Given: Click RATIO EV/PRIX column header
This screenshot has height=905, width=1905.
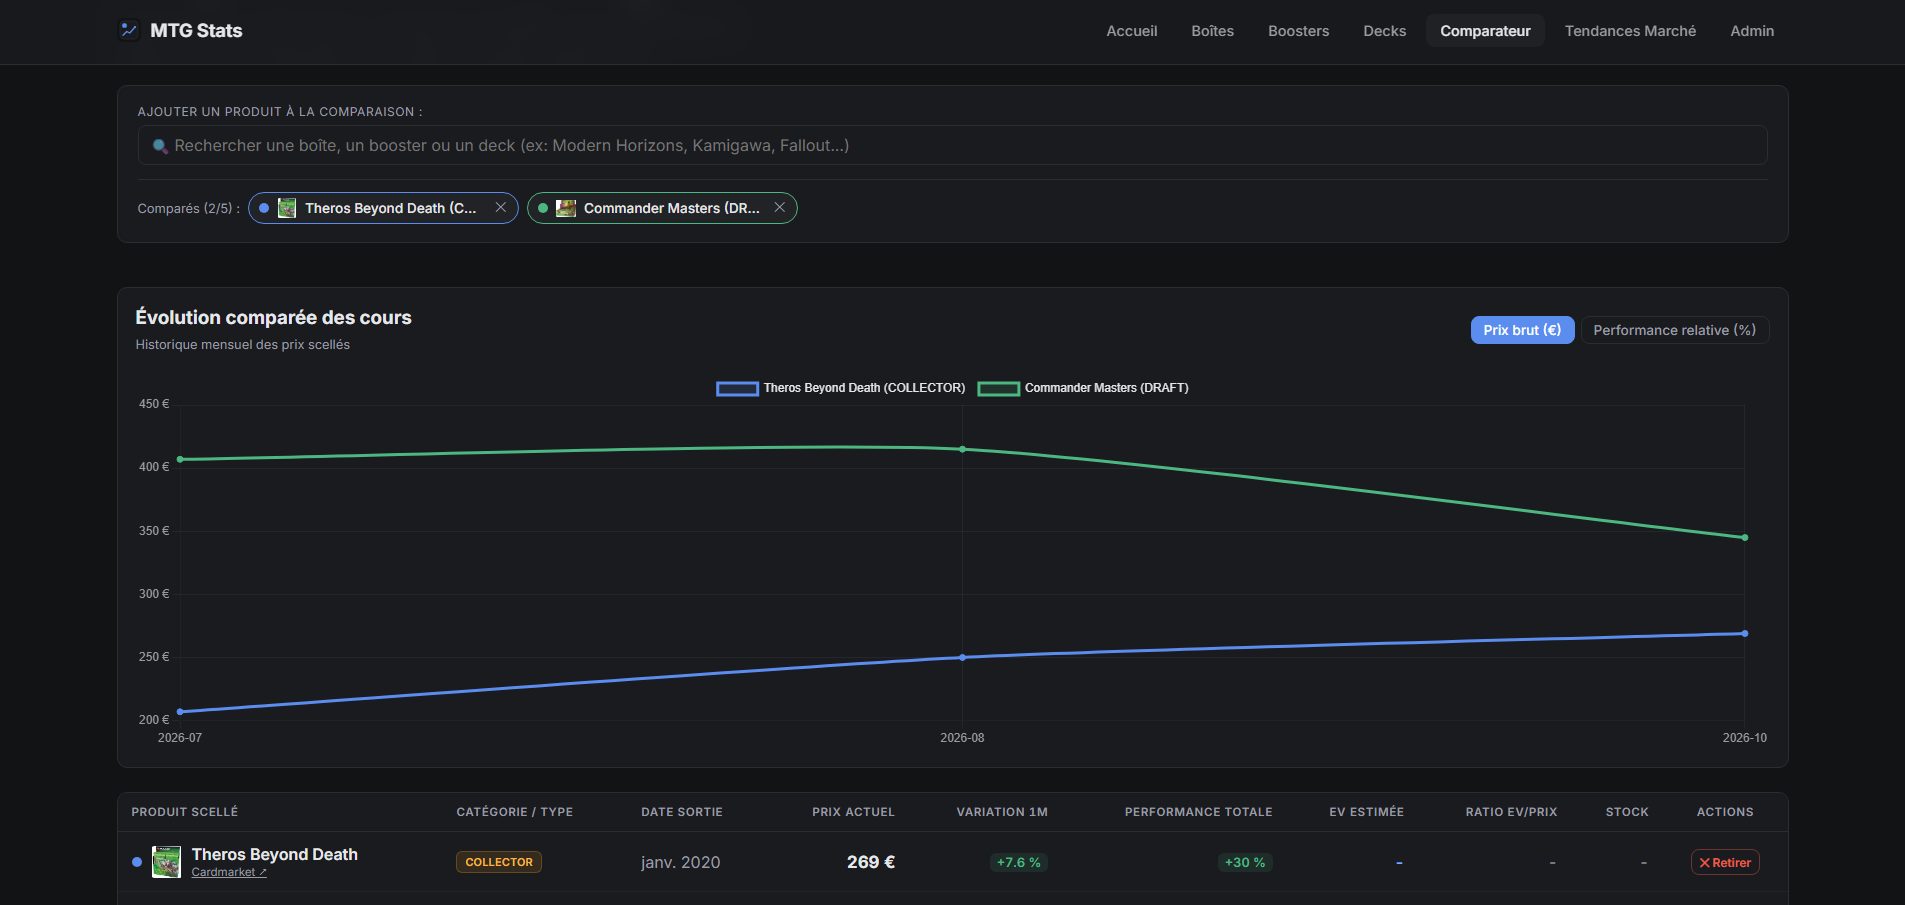Looking at the screenshot, I should 1511,812.
